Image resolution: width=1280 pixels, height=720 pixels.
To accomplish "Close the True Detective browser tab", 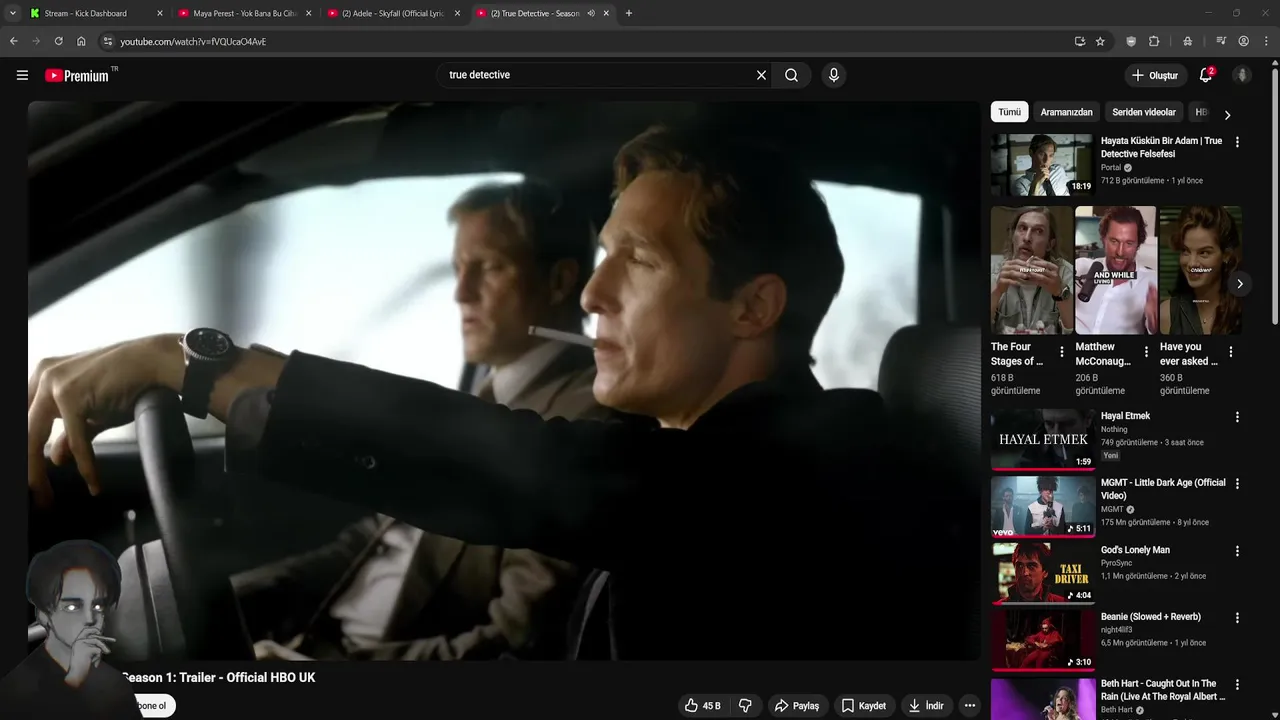I will pos(606,13).
